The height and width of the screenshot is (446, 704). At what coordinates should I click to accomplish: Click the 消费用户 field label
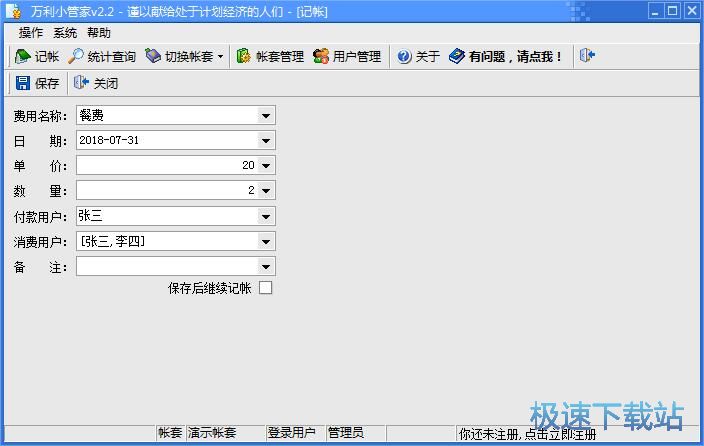pos(40,242)
